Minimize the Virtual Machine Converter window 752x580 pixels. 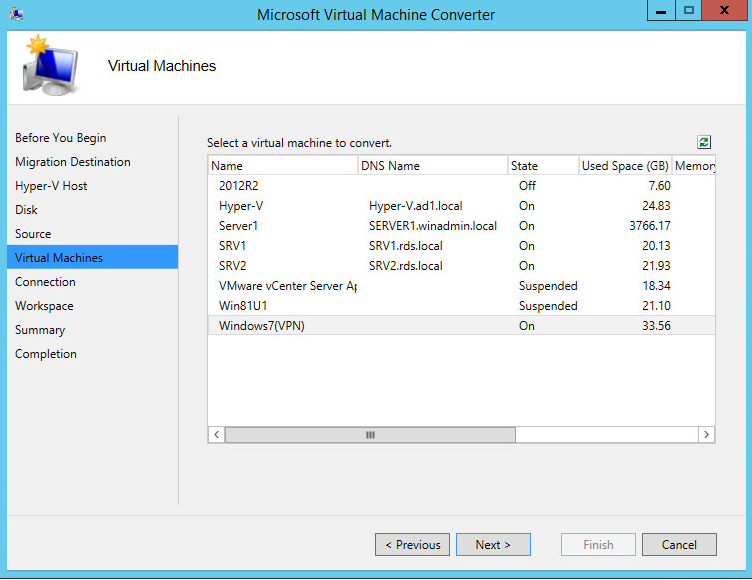pos(661,11)
